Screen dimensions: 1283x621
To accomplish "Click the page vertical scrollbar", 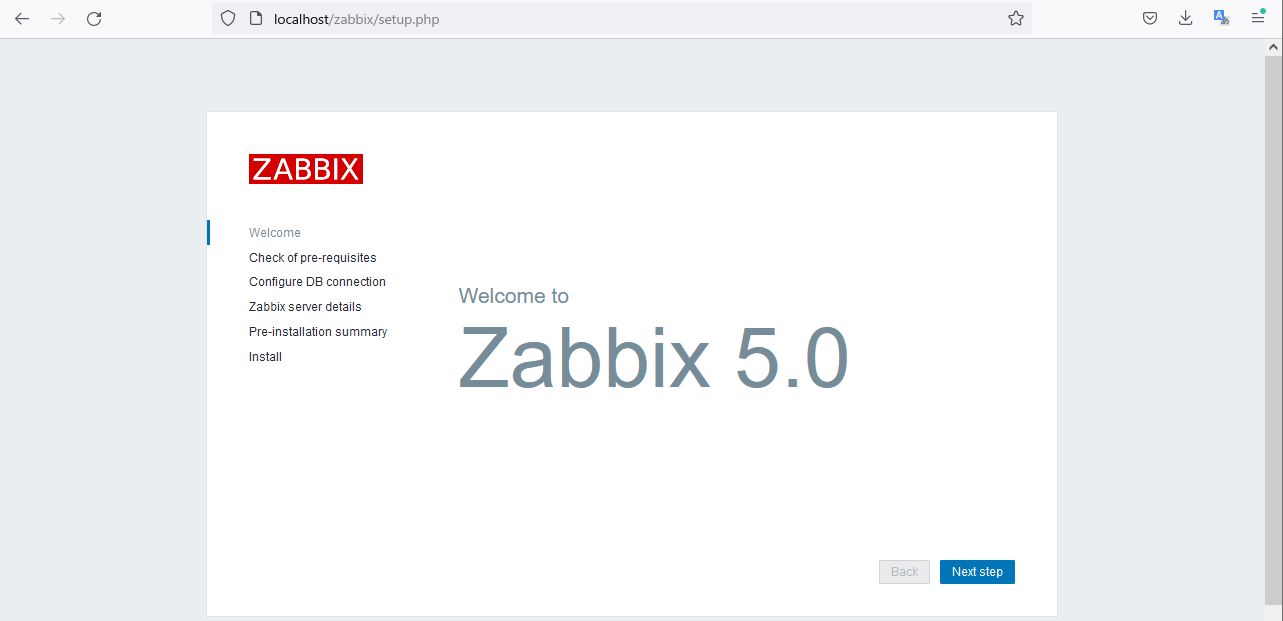I will [x=1273, y=330].
